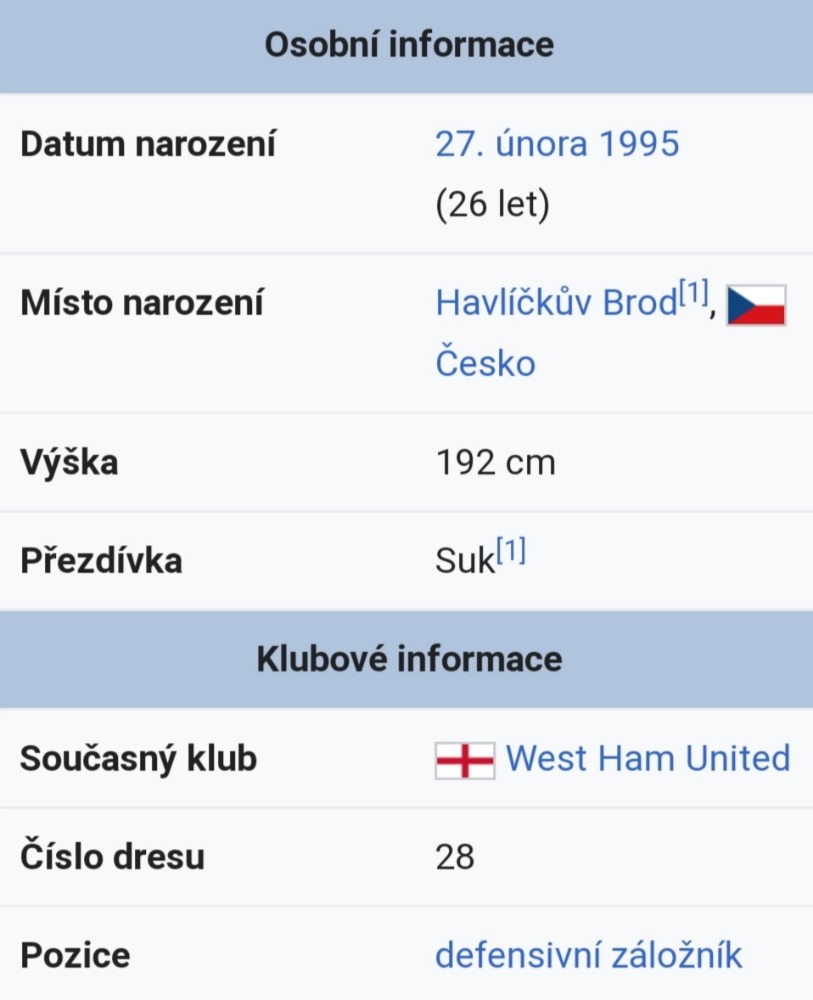Click the Osobní informace section header

(407, 46)
